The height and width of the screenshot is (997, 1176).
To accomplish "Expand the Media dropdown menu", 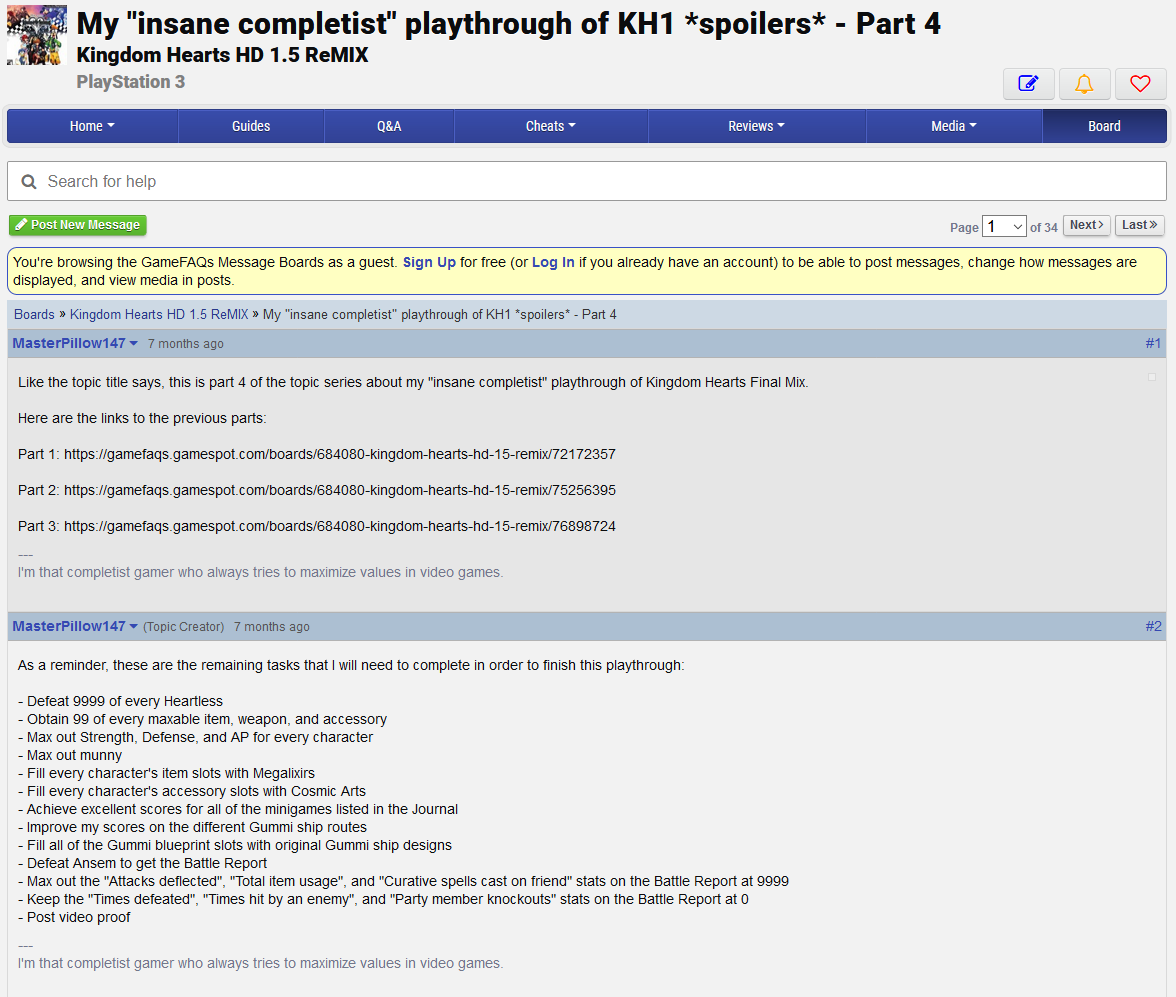I will (953, 126).
